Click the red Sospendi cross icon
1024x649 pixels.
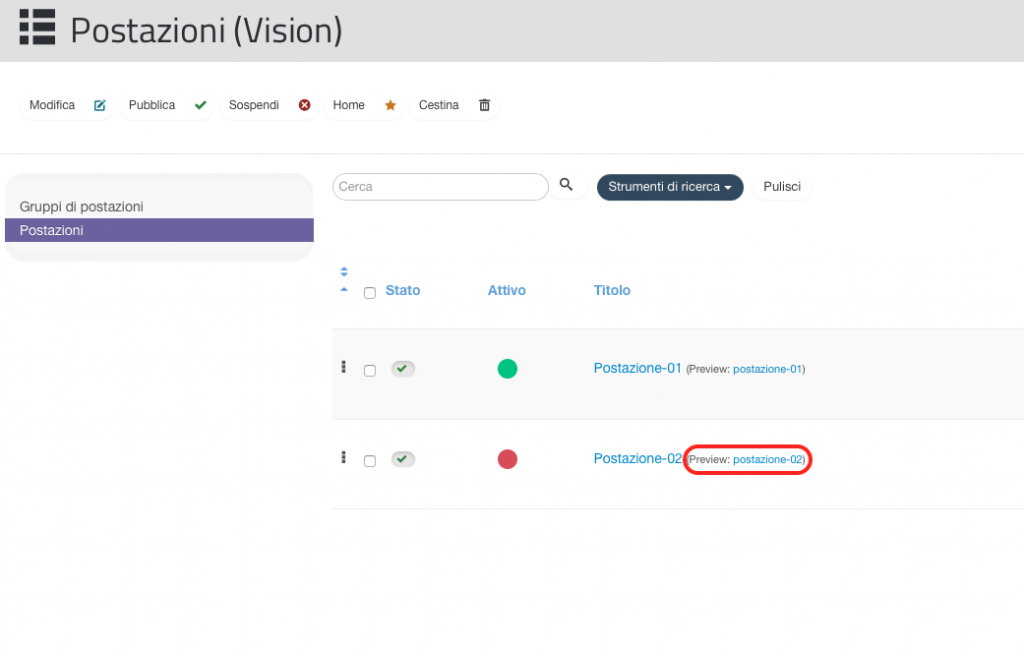[x=304, y=105]
